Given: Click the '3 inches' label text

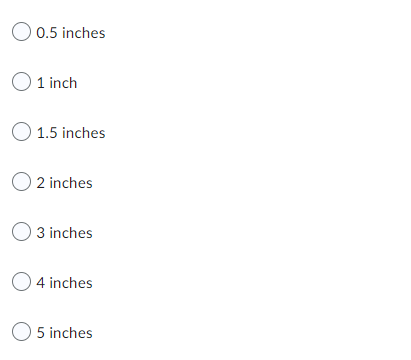Looking at the screenshot, I should (x=64, y=233).
